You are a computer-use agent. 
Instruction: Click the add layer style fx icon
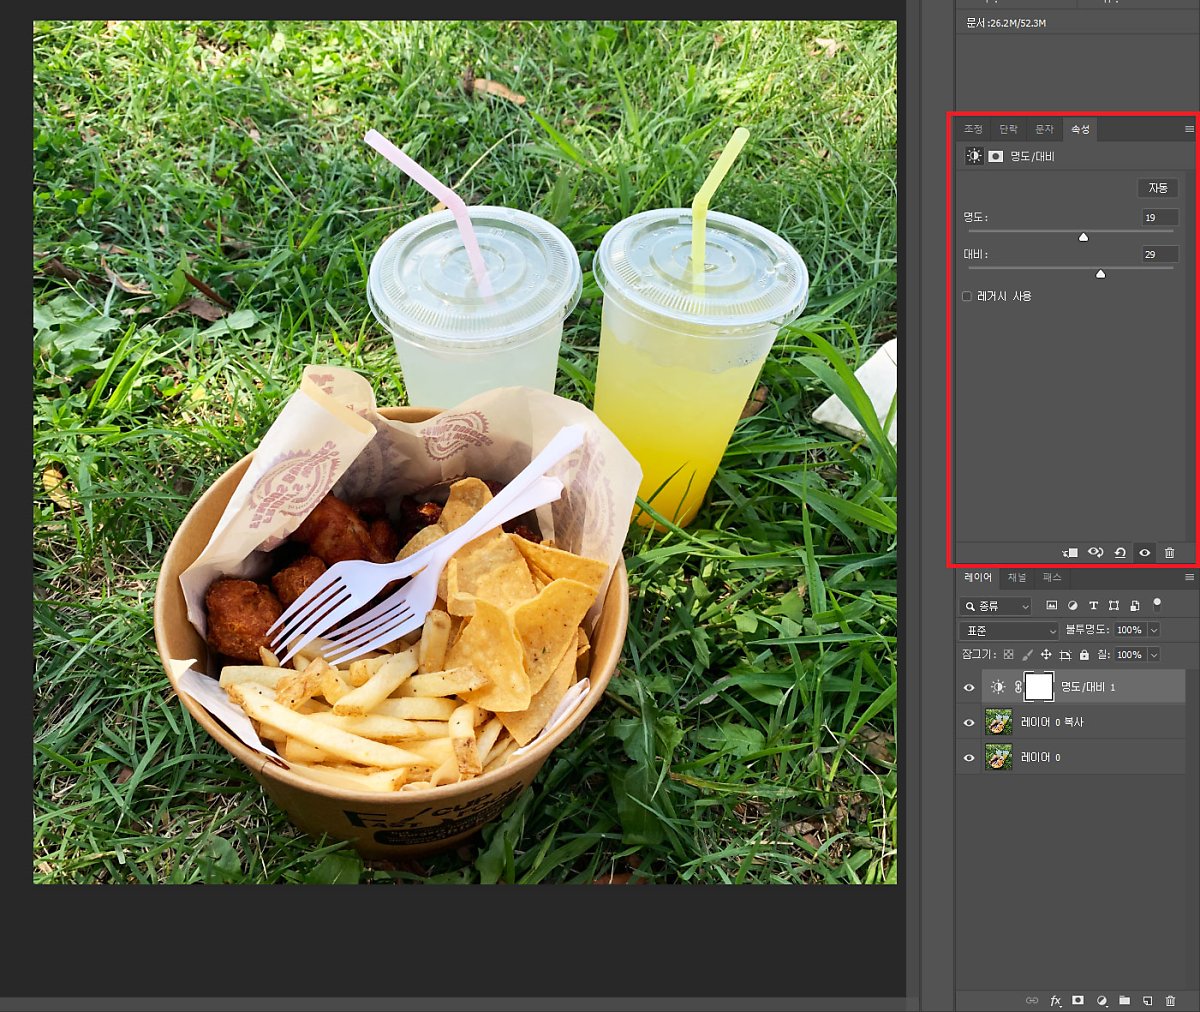pyautogui.click(x=1055, y=1000)
